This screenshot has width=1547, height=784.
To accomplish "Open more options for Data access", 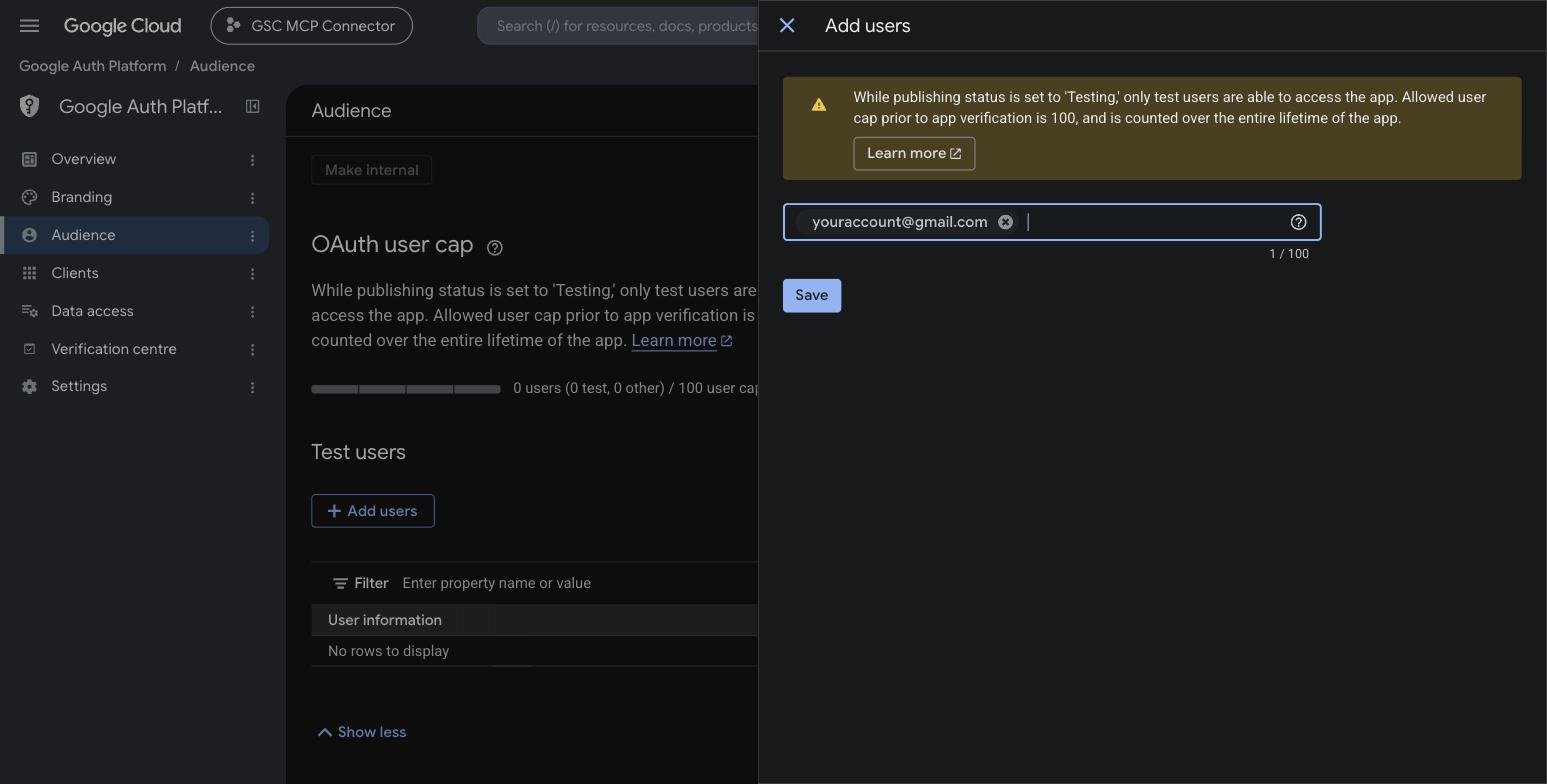I will pos(252,312).
